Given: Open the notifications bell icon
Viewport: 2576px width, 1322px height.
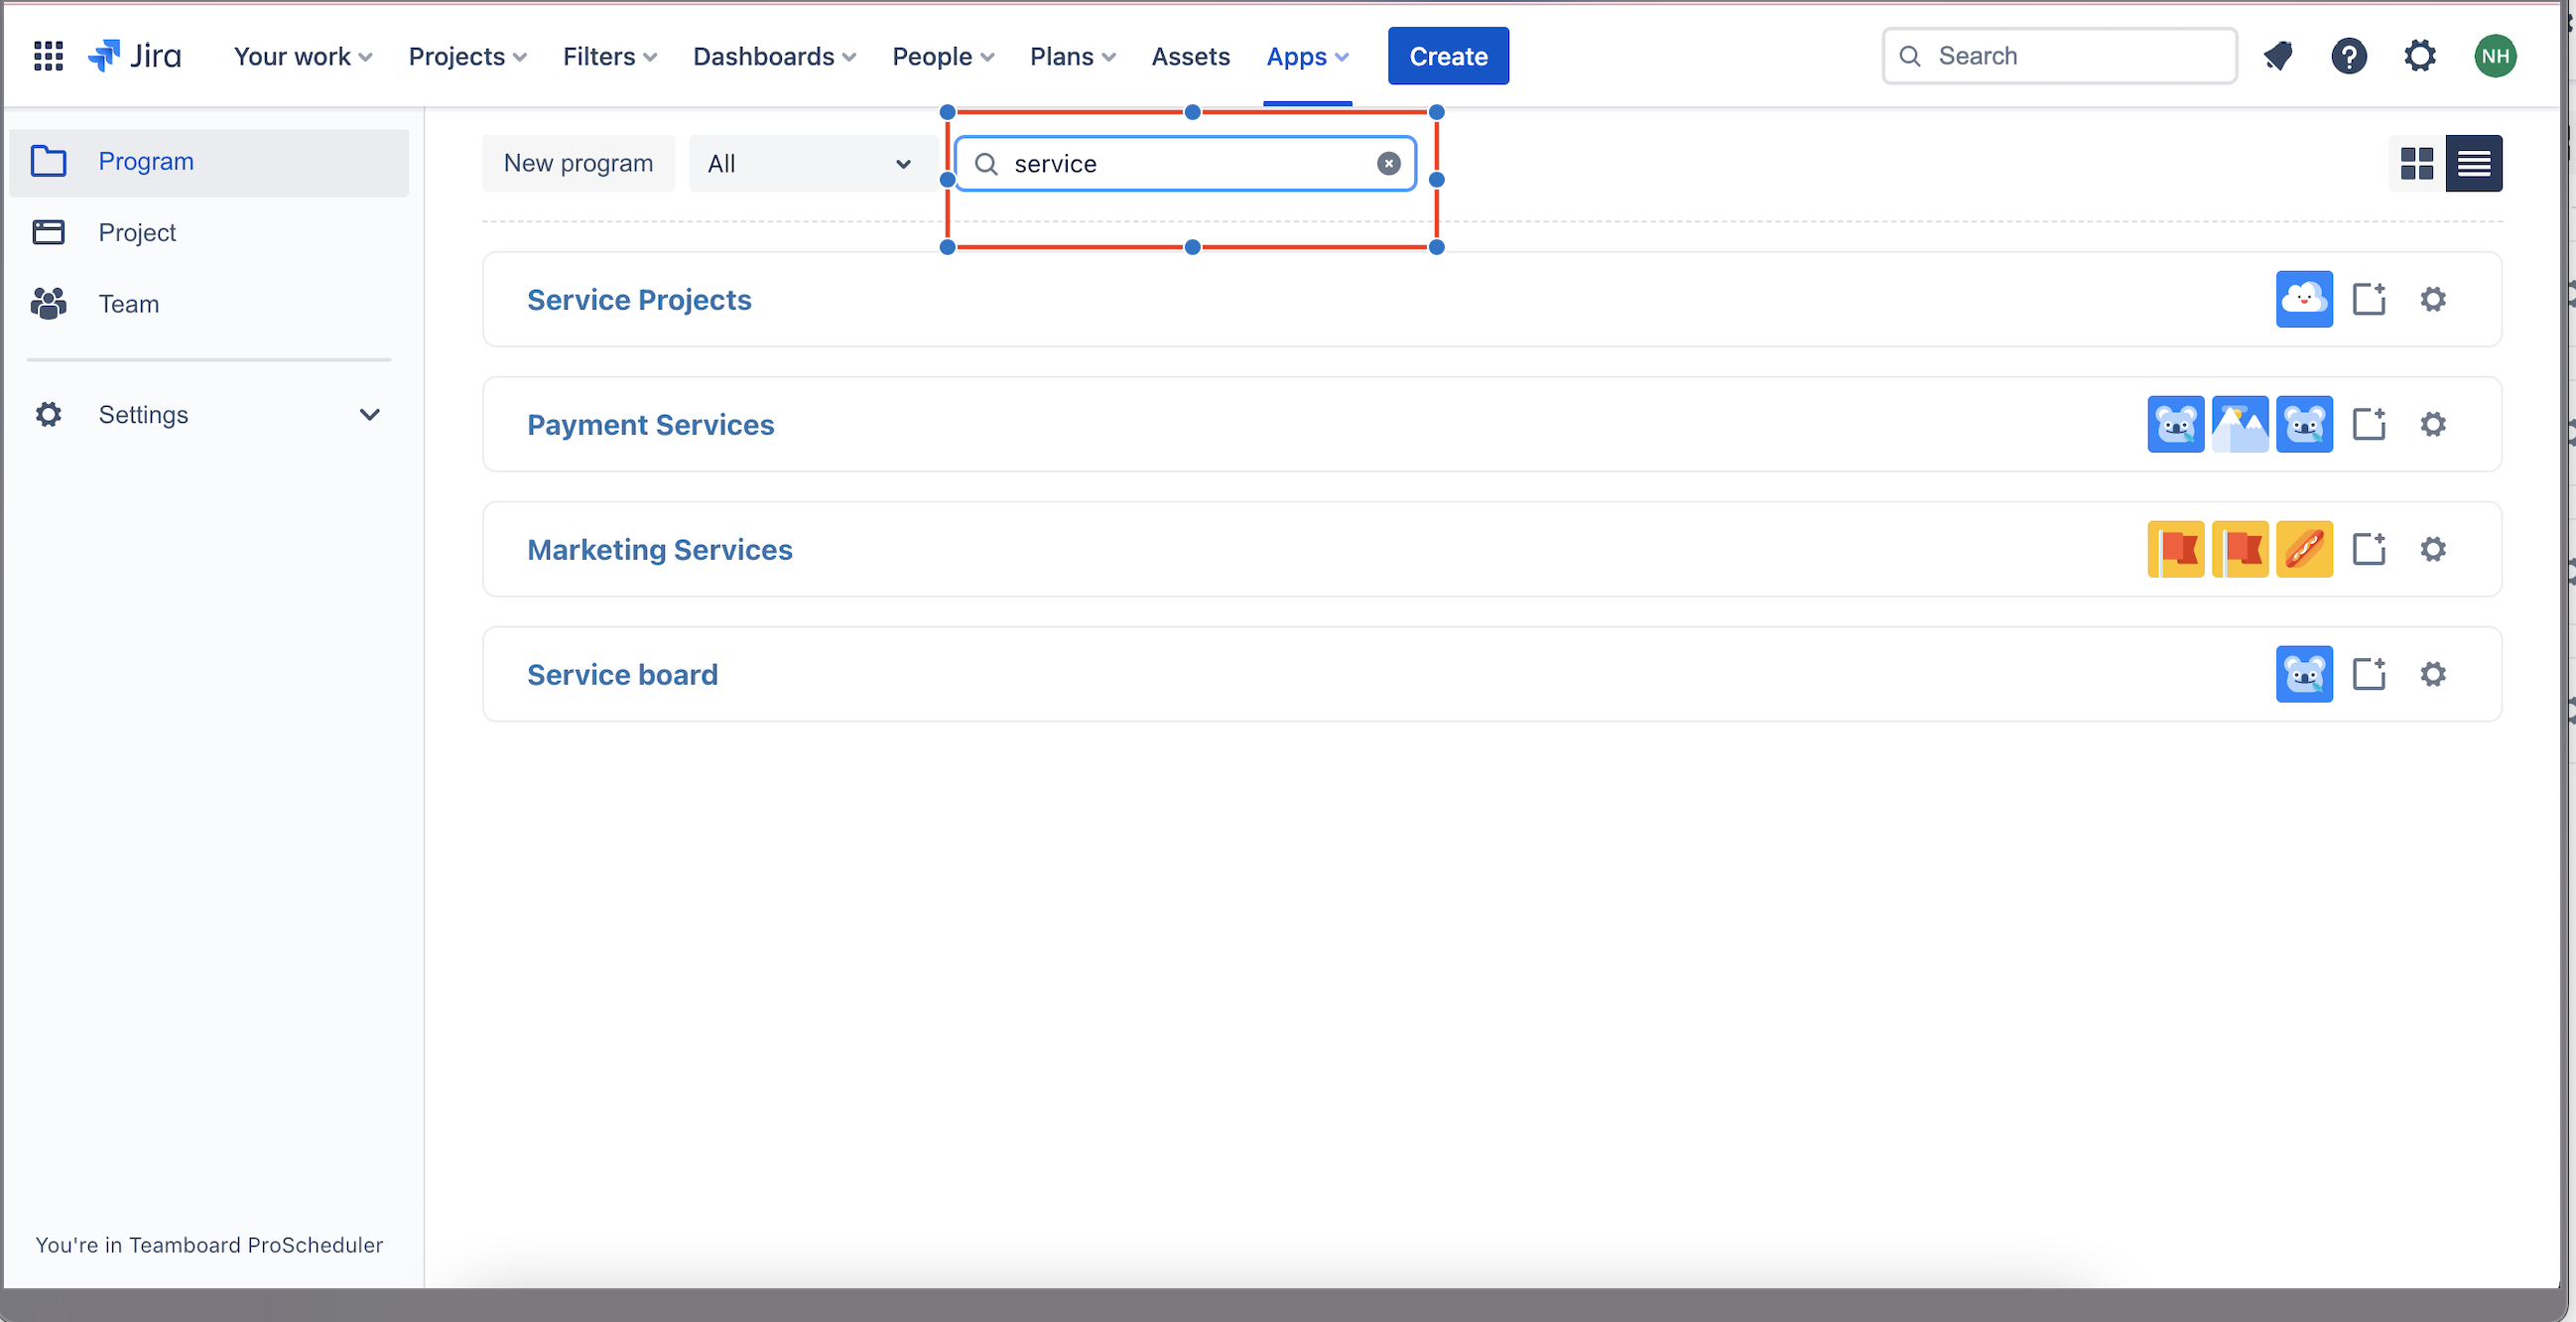Looking at the screenshot, I should (2278, 56).
